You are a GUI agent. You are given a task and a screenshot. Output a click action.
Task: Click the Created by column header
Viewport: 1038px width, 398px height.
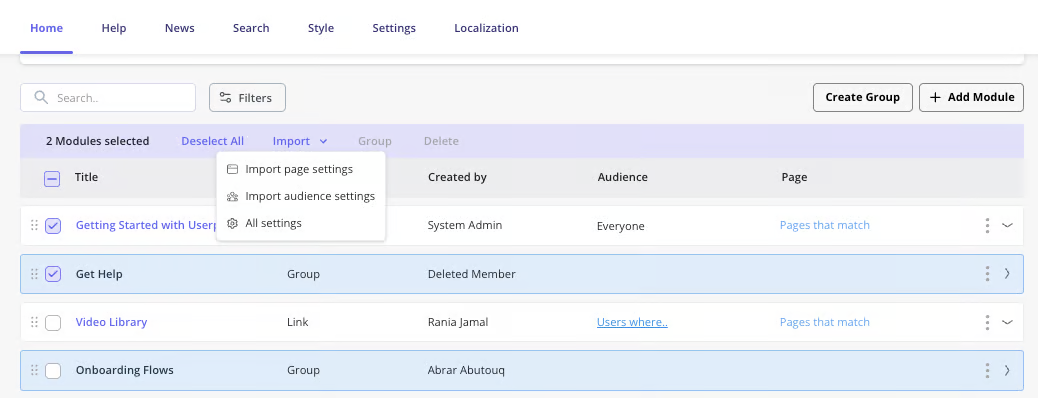(457, 177)
